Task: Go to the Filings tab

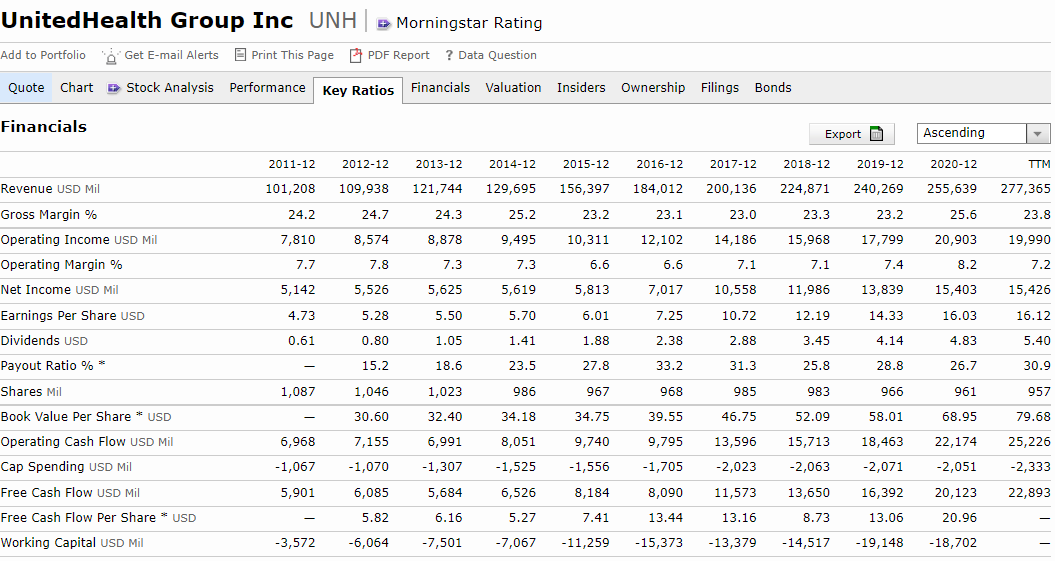Action: pos(719,87)
